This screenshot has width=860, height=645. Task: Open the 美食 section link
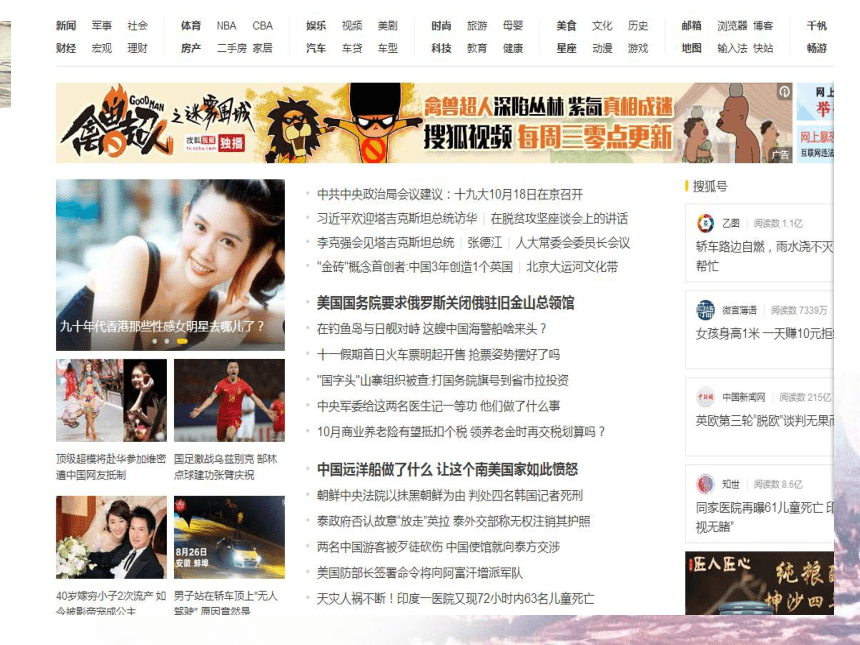click(x=566, y=26)
